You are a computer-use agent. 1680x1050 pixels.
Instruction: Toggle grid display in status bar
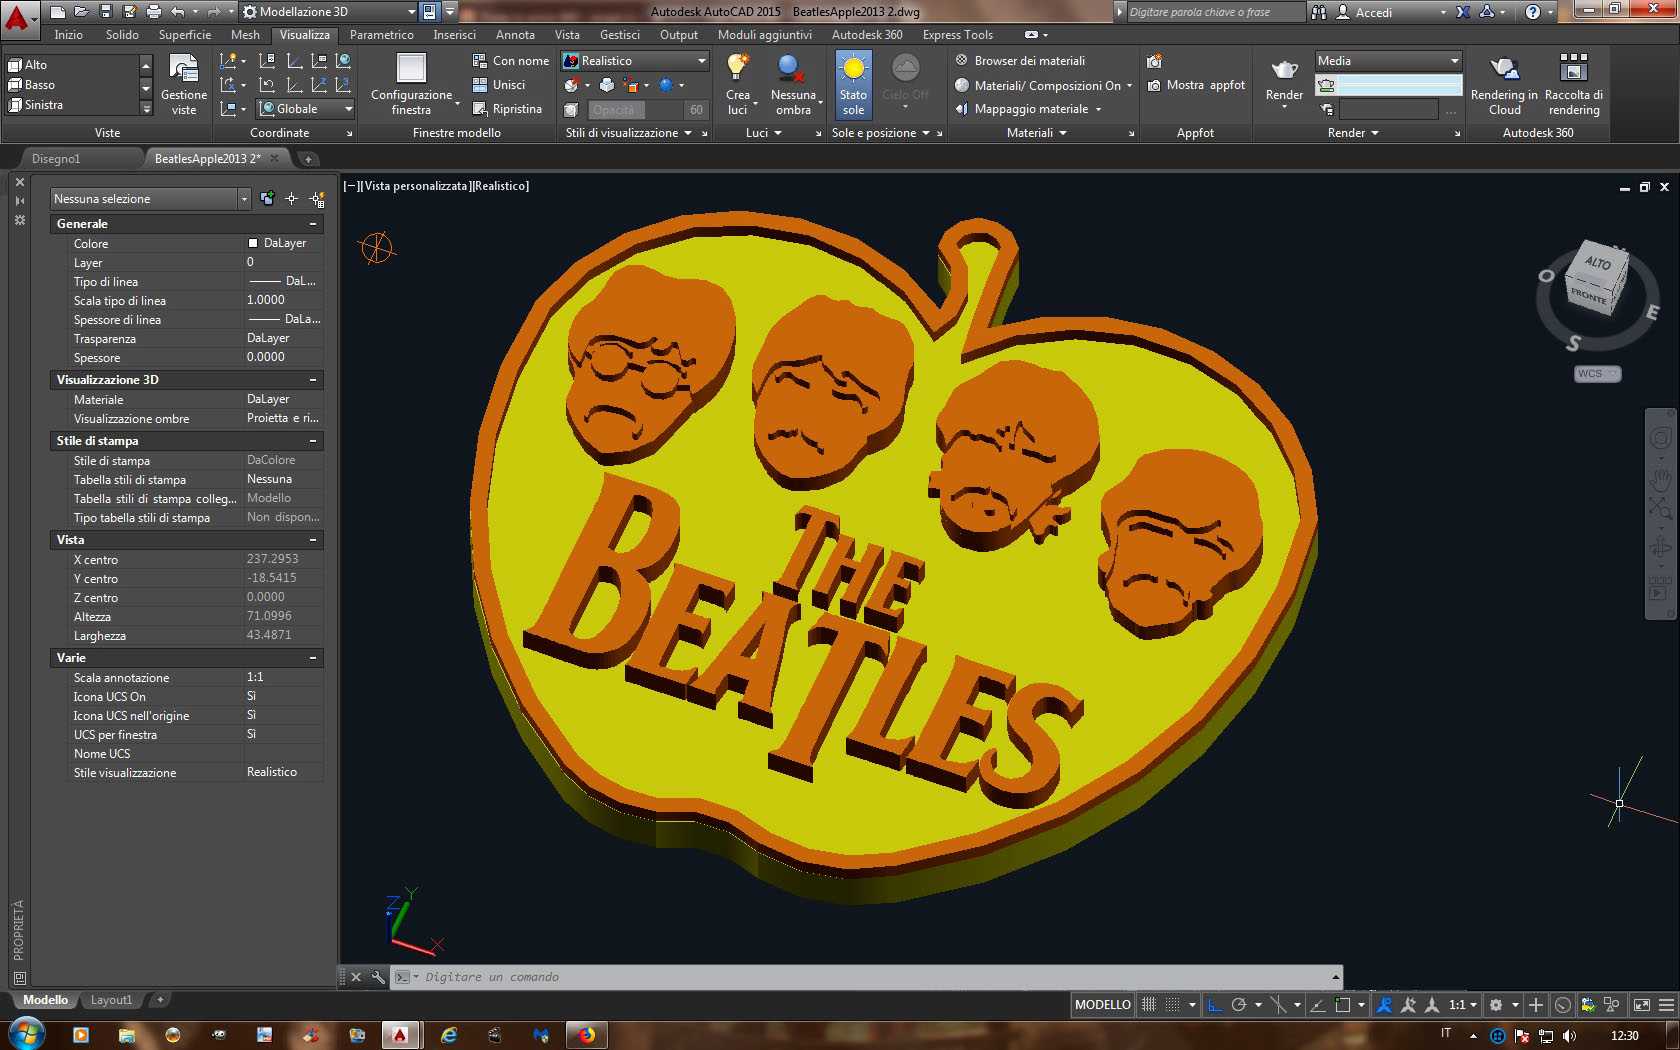tap(1149, 1005)
